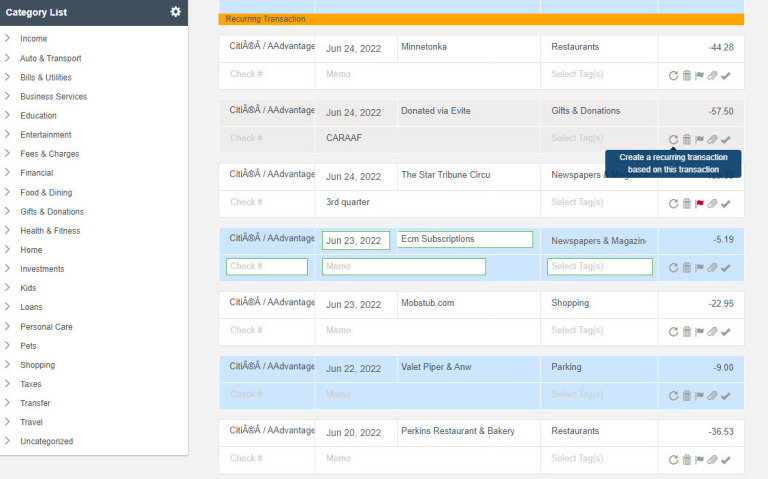This screenshot has width=768, height=479.
Task: Flag the Ecm Subscriptions transaction
Action: pos(699,268)
